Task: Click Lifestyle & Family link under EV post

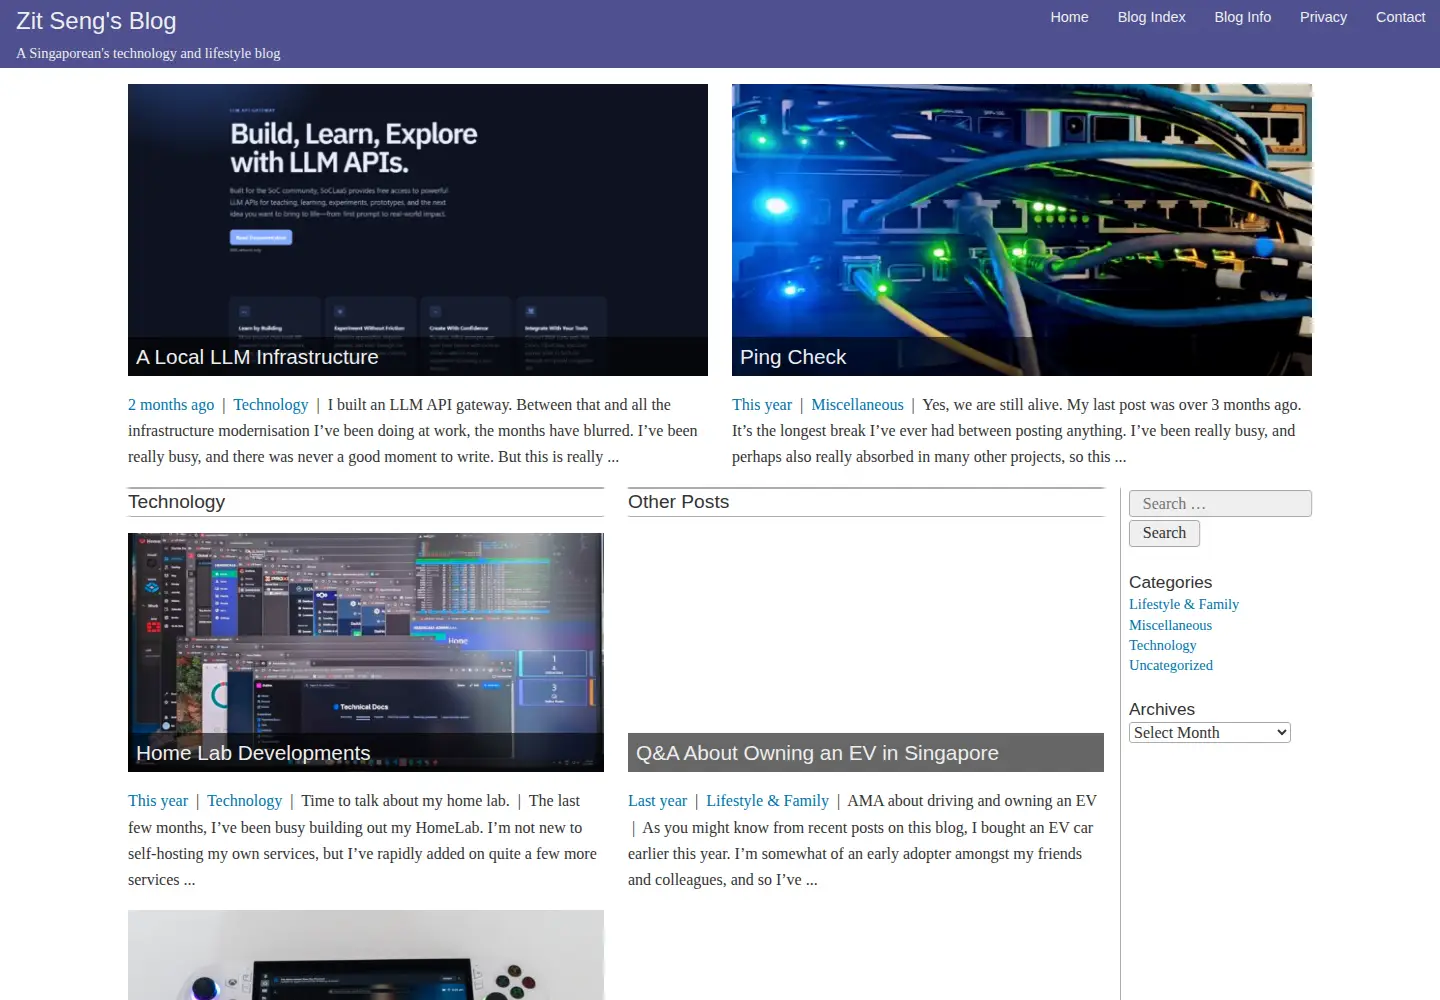Action: [x=767, y=801]
